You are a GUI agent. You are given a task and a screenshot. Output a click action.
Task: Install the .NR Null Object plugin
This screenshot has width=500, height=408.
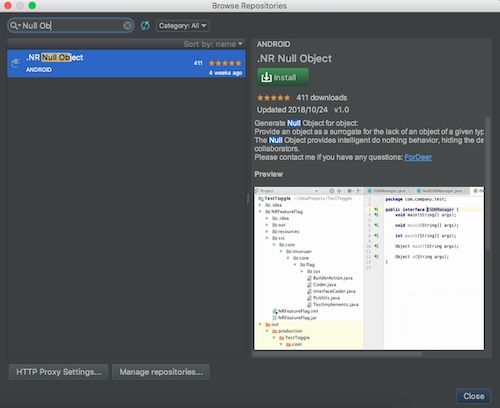click(283, 77)
